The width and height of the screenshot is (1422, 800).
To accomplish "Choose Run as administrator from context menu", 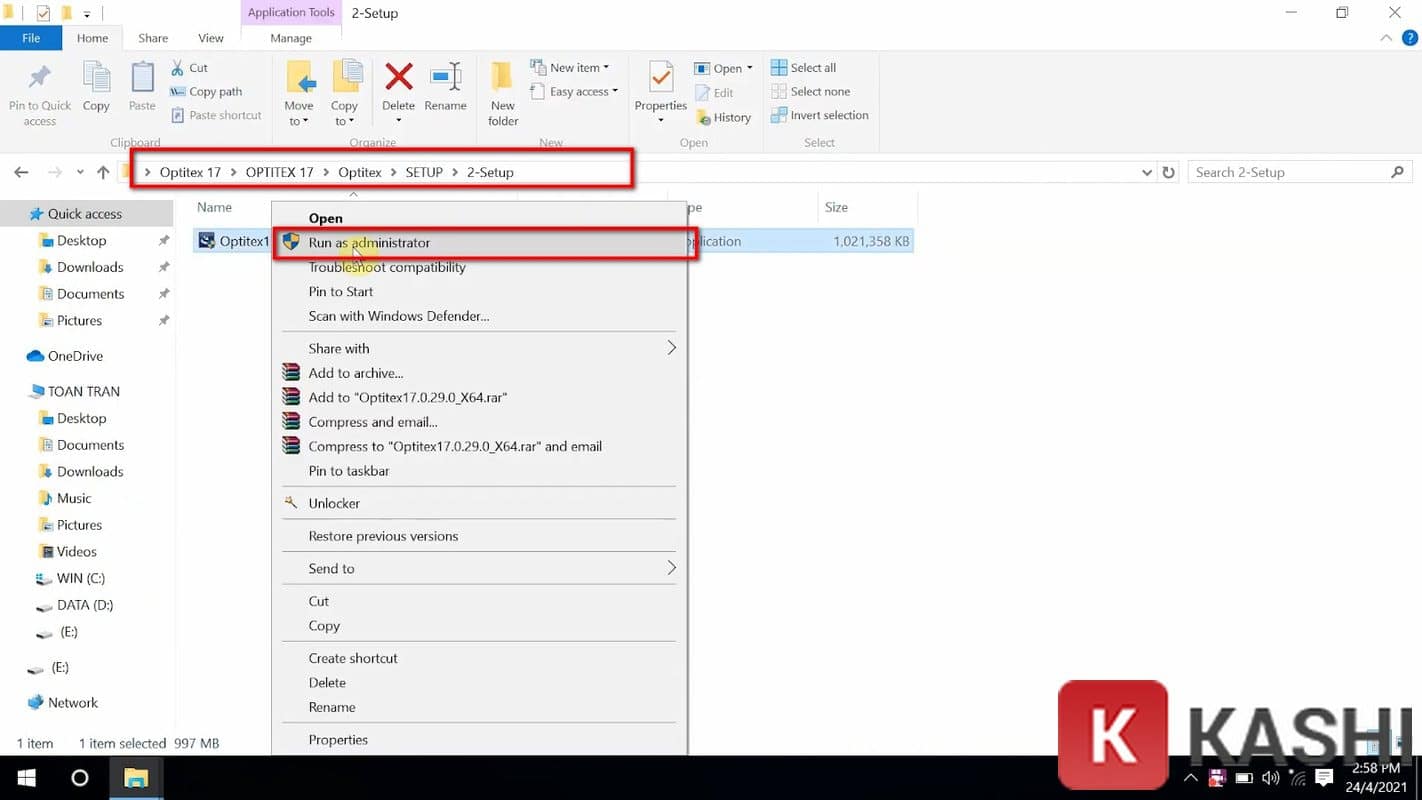I will click(369, 242).
